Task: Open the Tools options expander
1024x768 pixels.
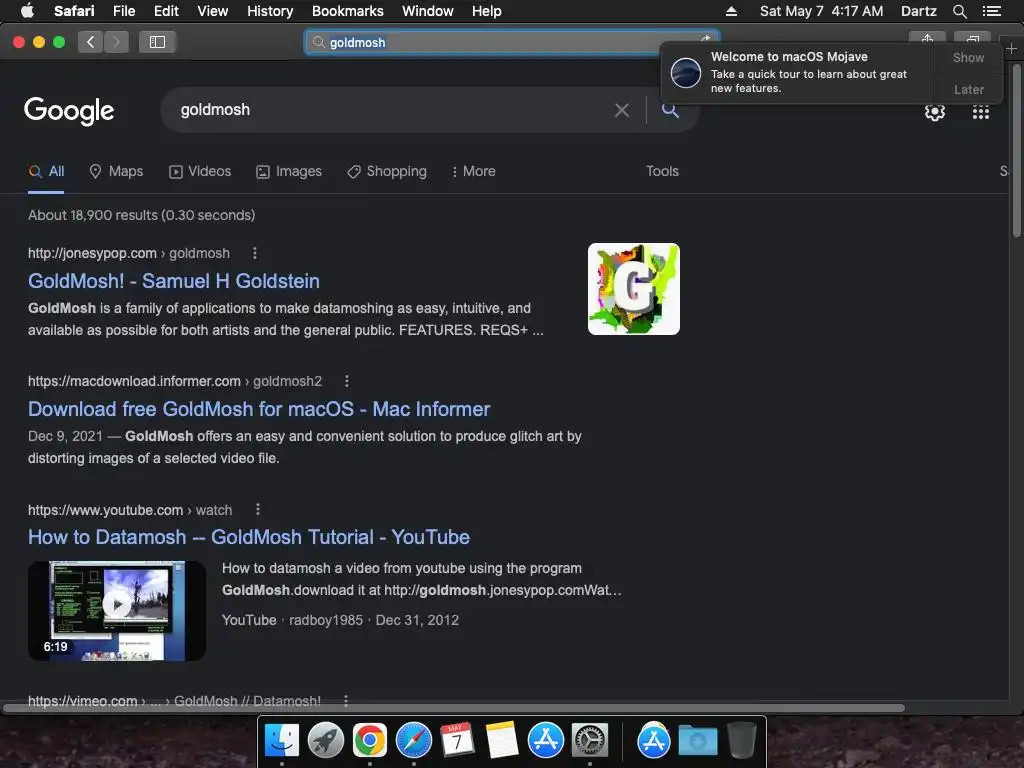Action: [662, 172]
